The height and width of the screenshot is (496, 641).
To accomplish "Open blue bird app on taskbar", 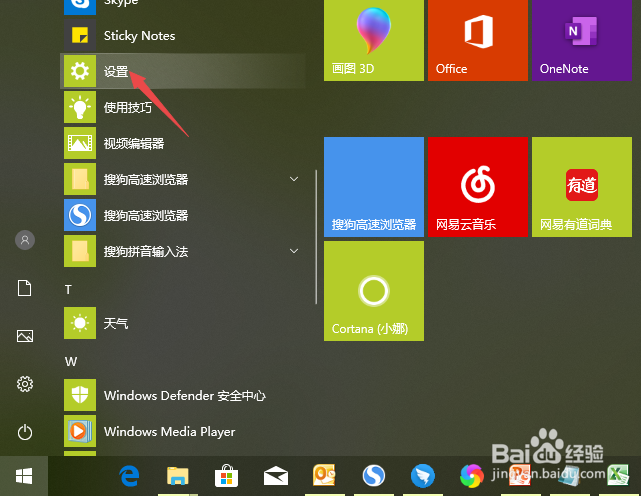I will (423, 476).
